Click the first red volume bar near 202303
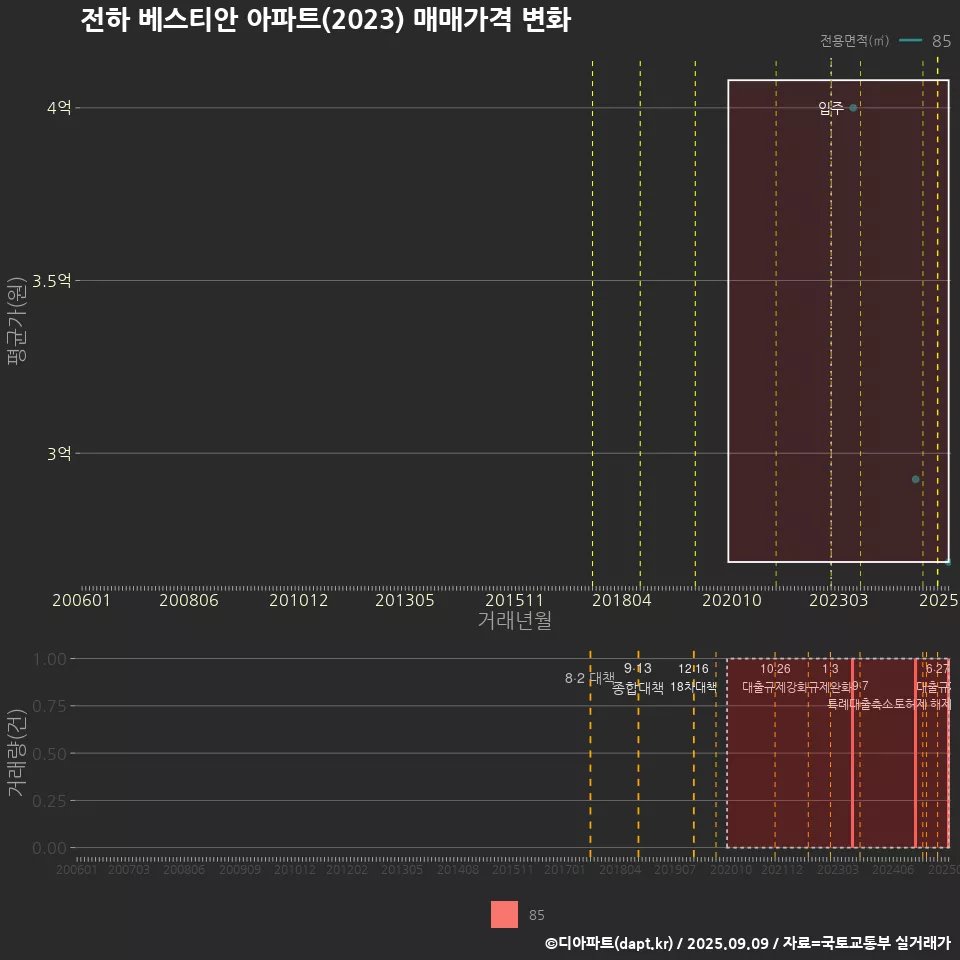960x960 pixels. pyautogui.click(x=852, y=753)
